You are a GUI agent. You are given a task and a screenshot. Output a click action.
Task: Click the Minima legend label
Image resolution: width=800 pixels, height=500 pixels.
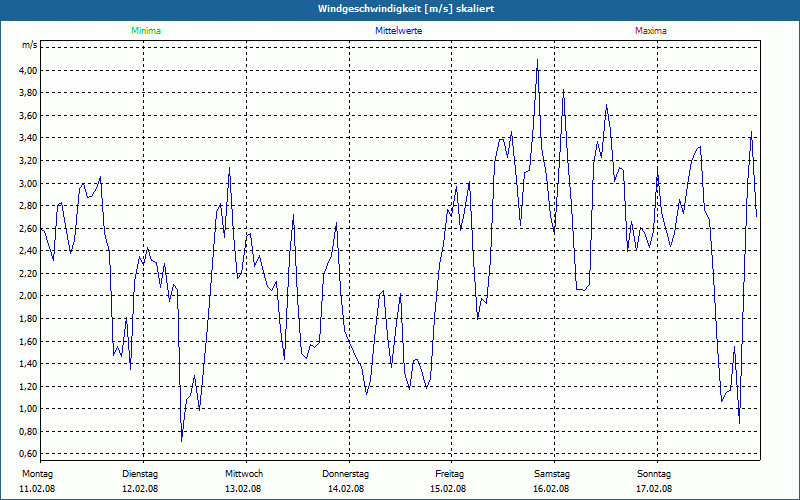146,31
